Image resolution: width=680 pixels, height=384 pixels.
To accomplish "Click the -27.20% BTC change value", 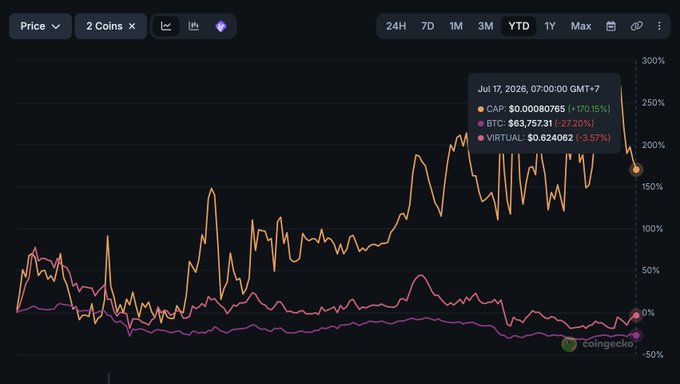I will coord(574,123).
